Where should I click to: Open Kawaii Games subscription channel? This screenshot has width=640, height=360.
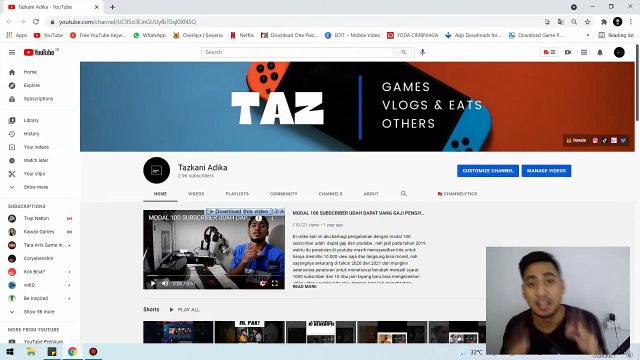tap(39, 232)
